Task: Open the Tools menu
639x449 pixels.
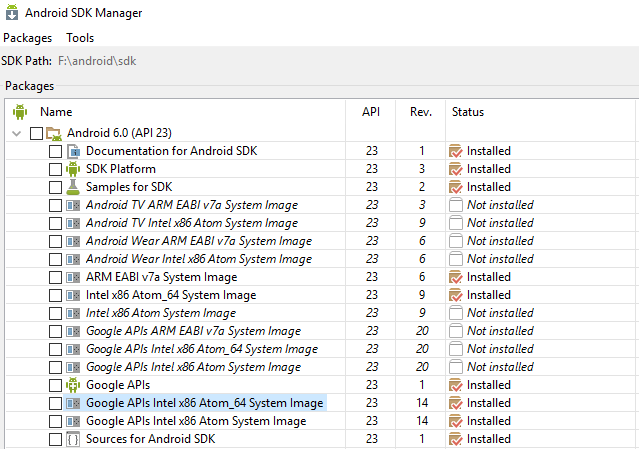Action: [x=80, y=38]
